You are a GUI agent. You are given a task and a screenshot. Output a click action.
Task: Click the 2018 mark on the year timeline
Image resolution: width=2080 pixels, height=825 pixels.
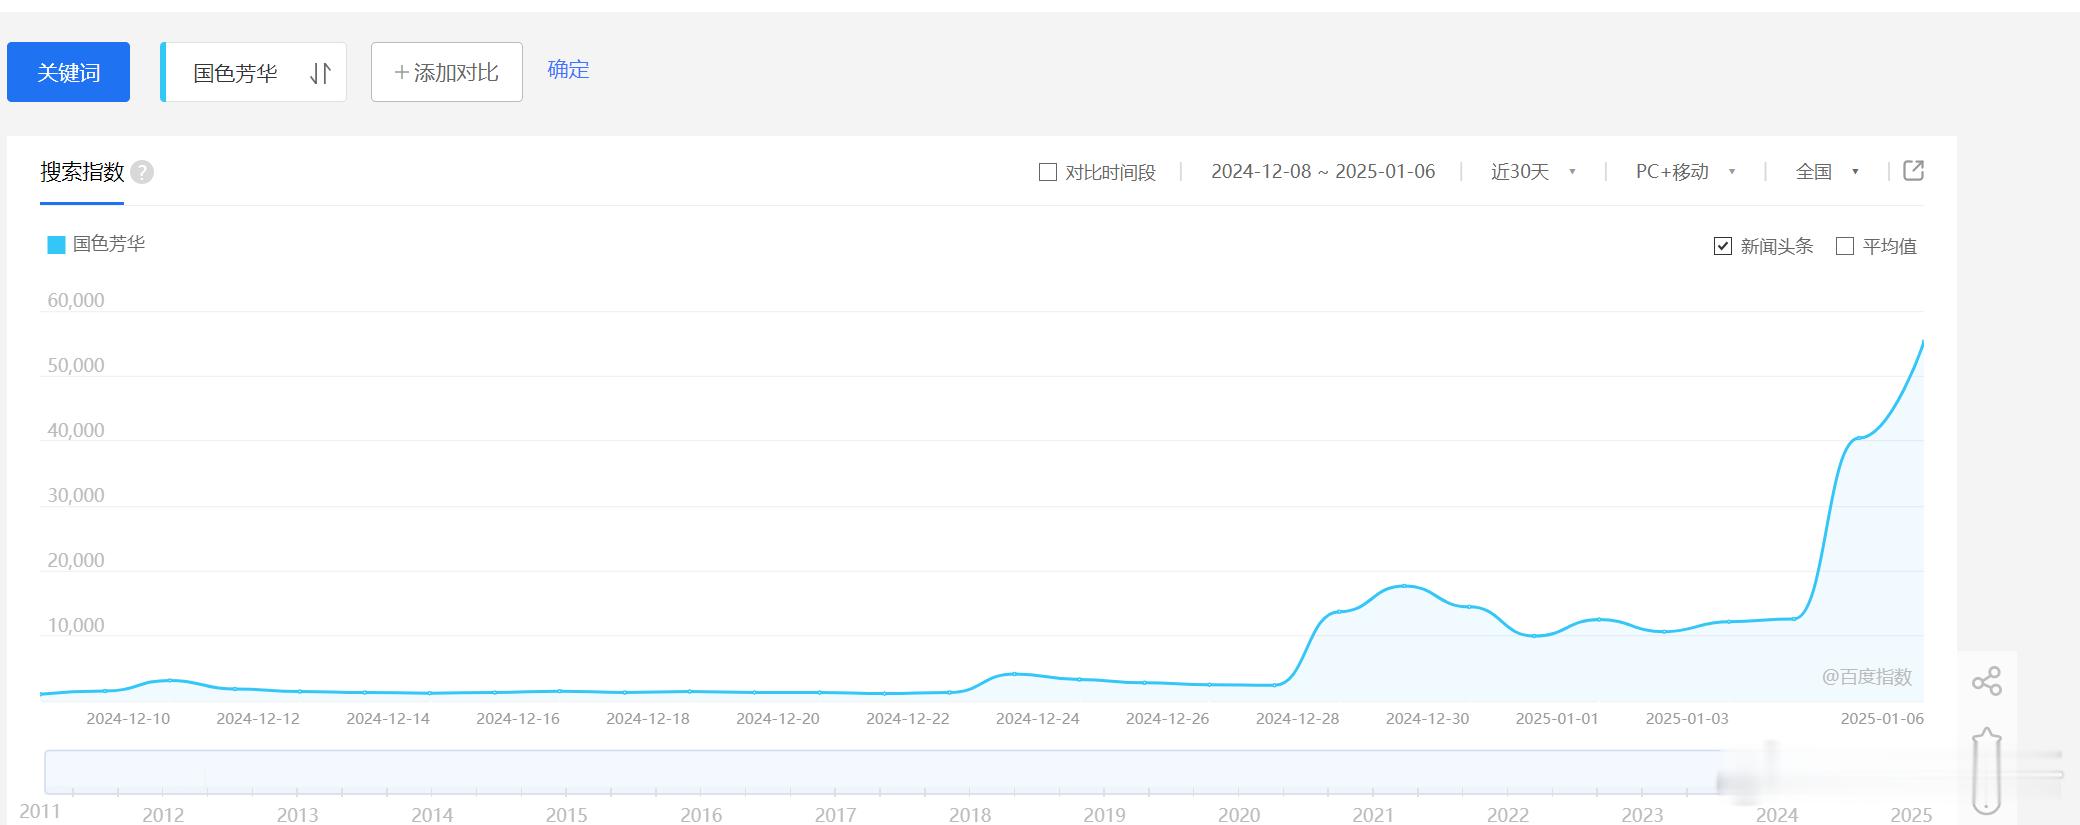pos(970,815)
